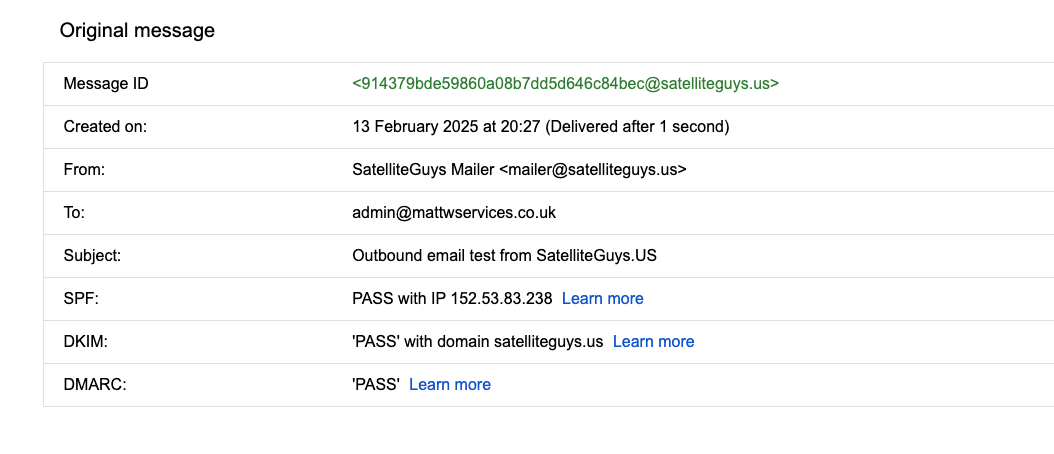Click the SPF Learn more link

coord(602,298)
